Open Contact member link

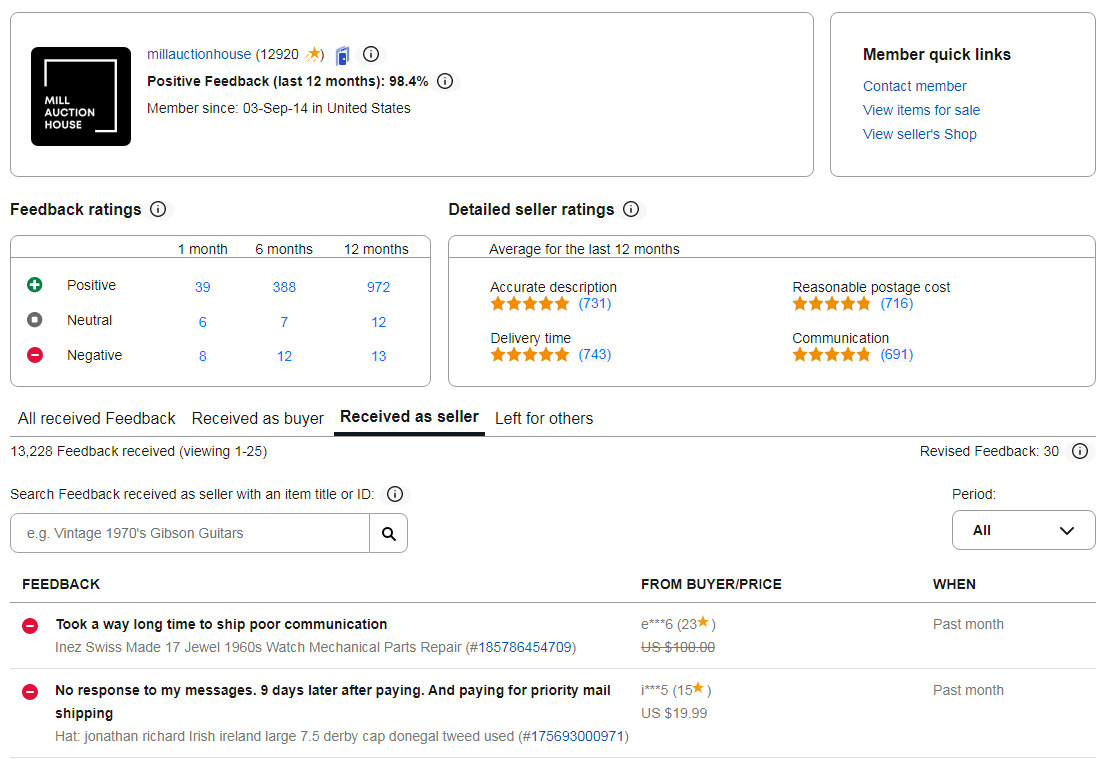pyautogui.click(x=914, y=86)
